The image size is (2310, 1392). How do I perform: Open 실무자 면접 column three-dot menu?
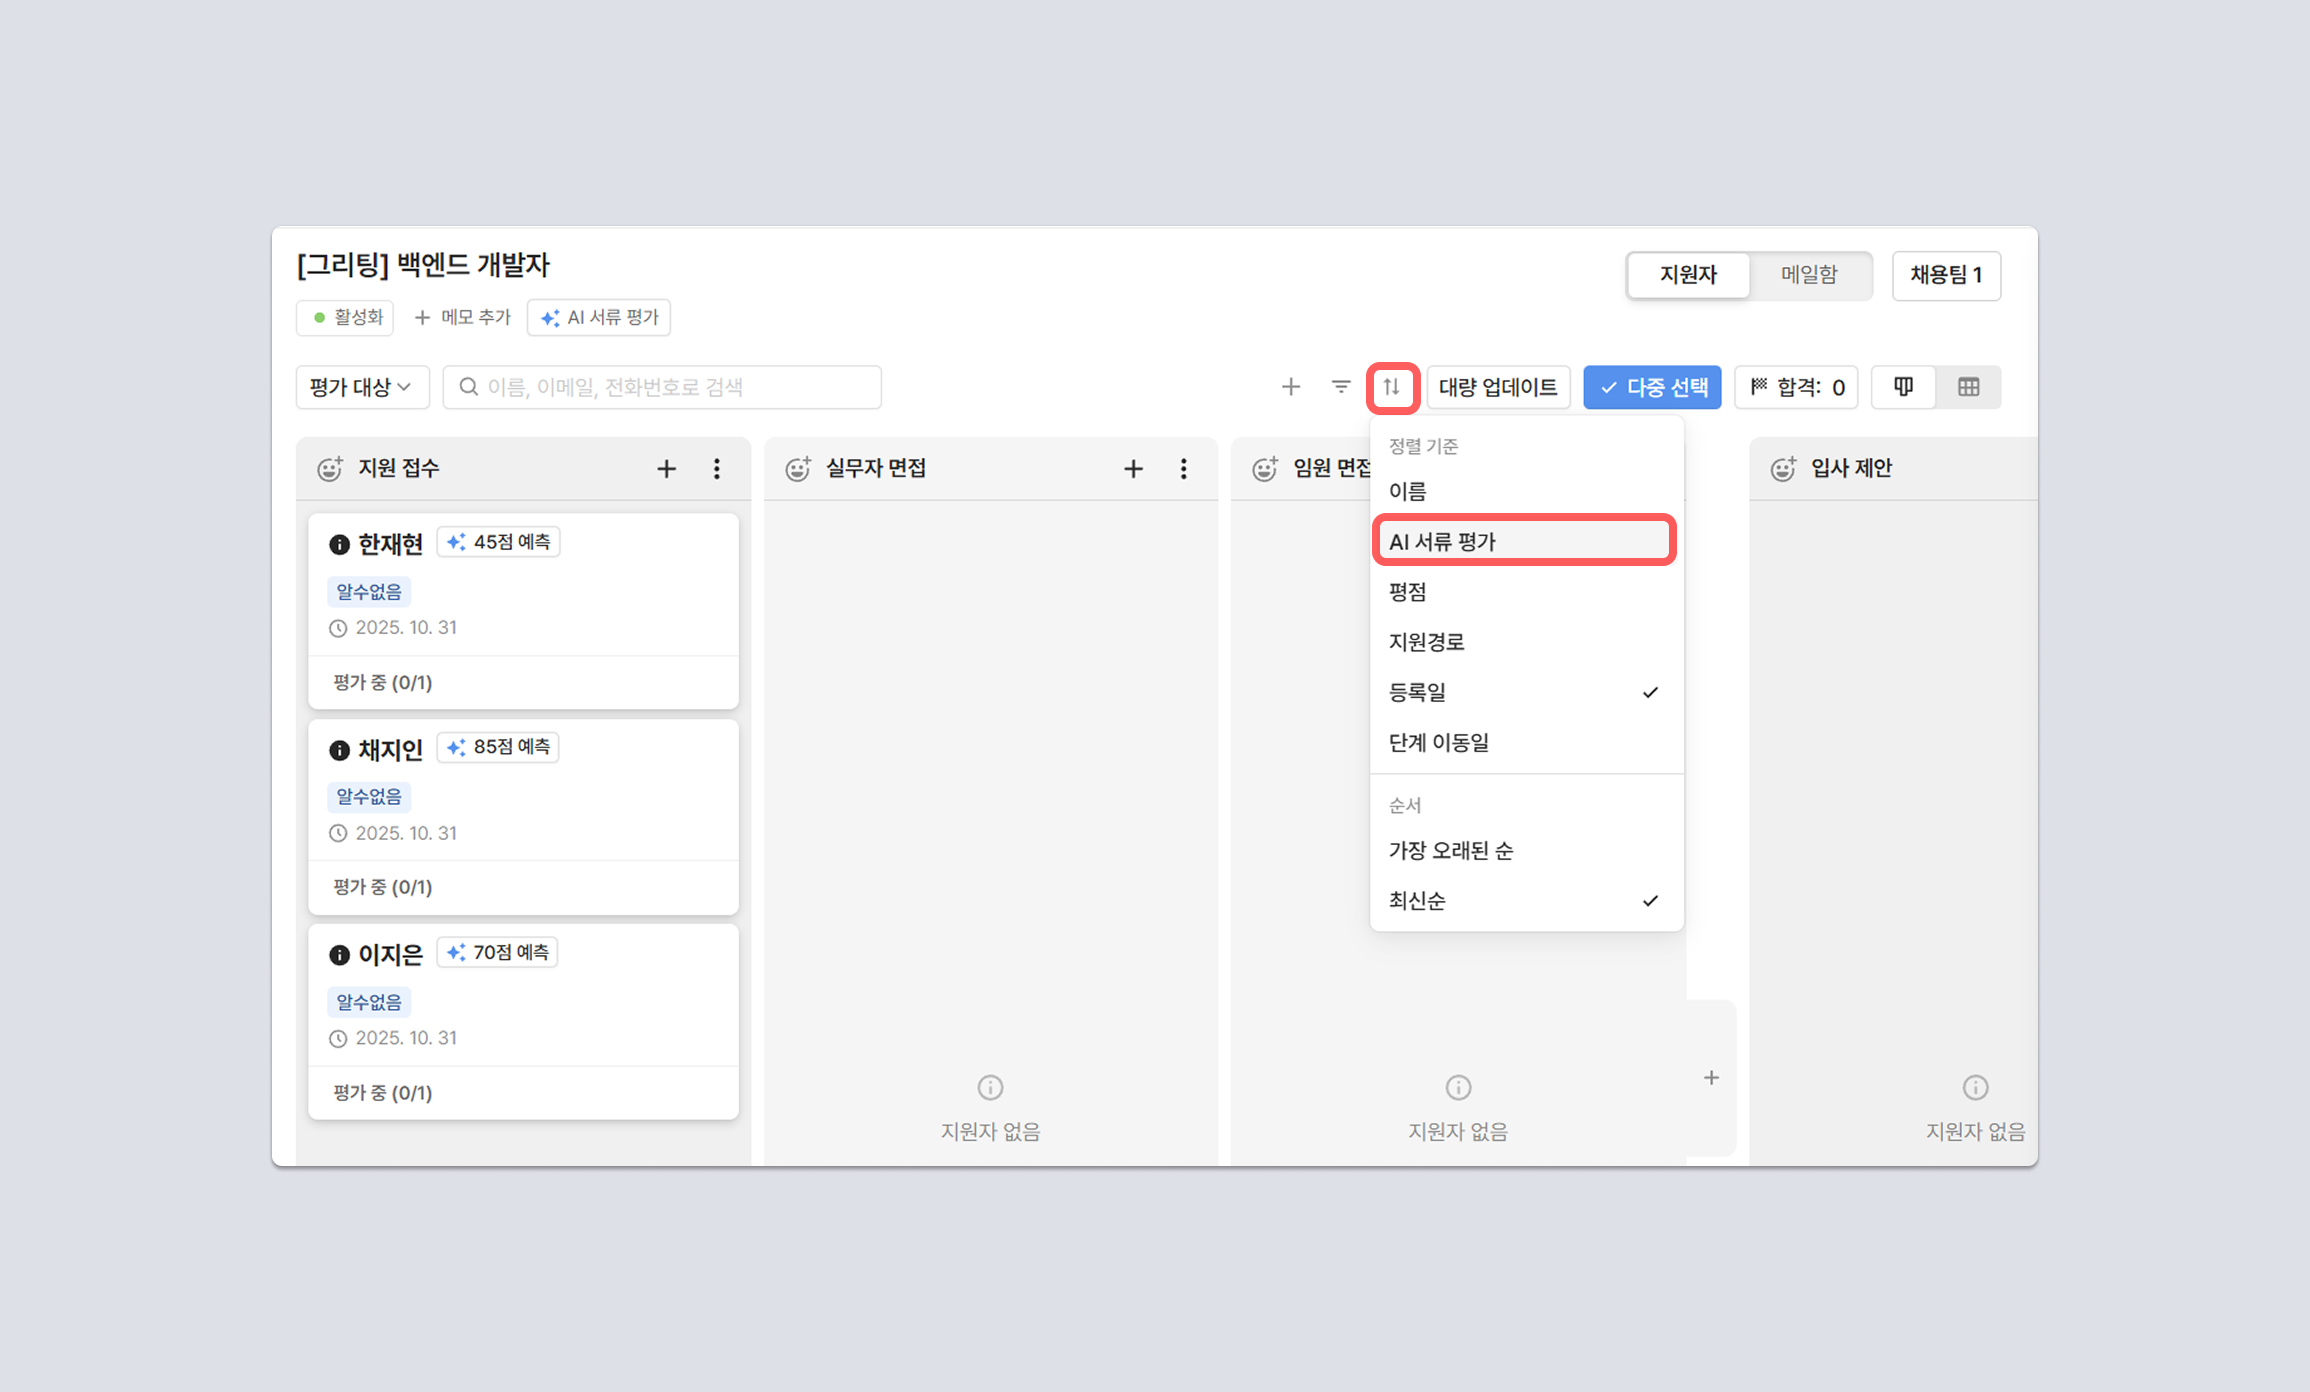point(1183,469)
